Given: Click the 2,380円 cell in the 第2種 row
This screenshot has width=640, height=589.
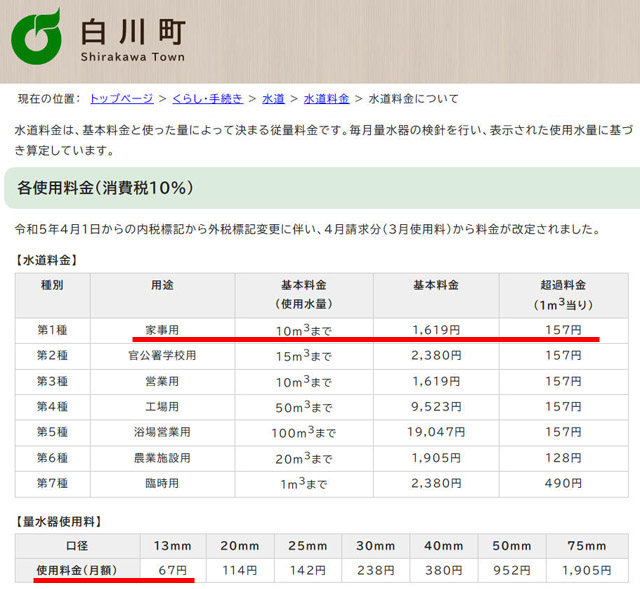Looking at the screenshot, I should click(436, 356).
